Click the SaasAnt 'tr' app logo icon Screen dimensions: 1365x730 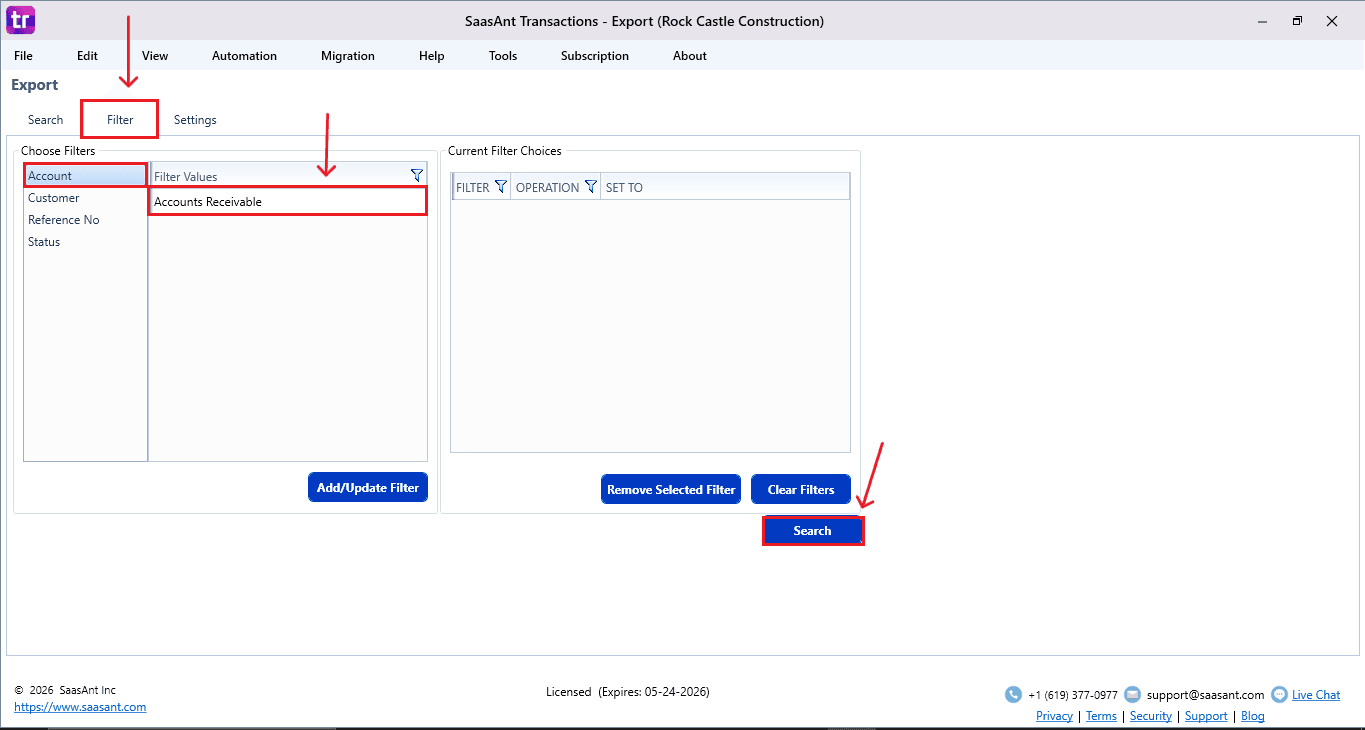[x=20, y=20]
